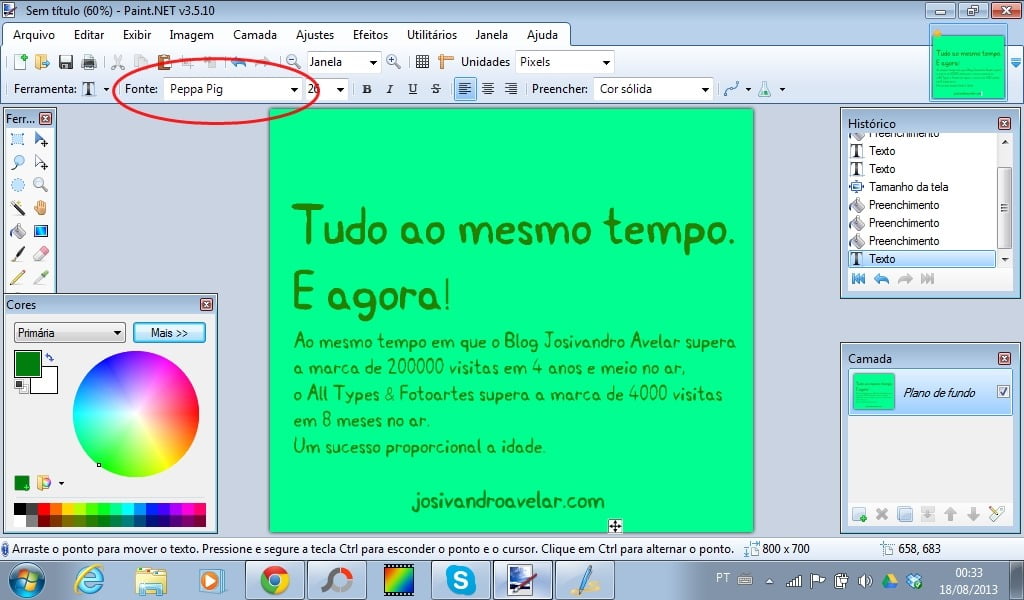The height and width of the screenshot is (600, 1024).
Task: Zoom out with the minus magnifier icon
Action: click(293, 62)
